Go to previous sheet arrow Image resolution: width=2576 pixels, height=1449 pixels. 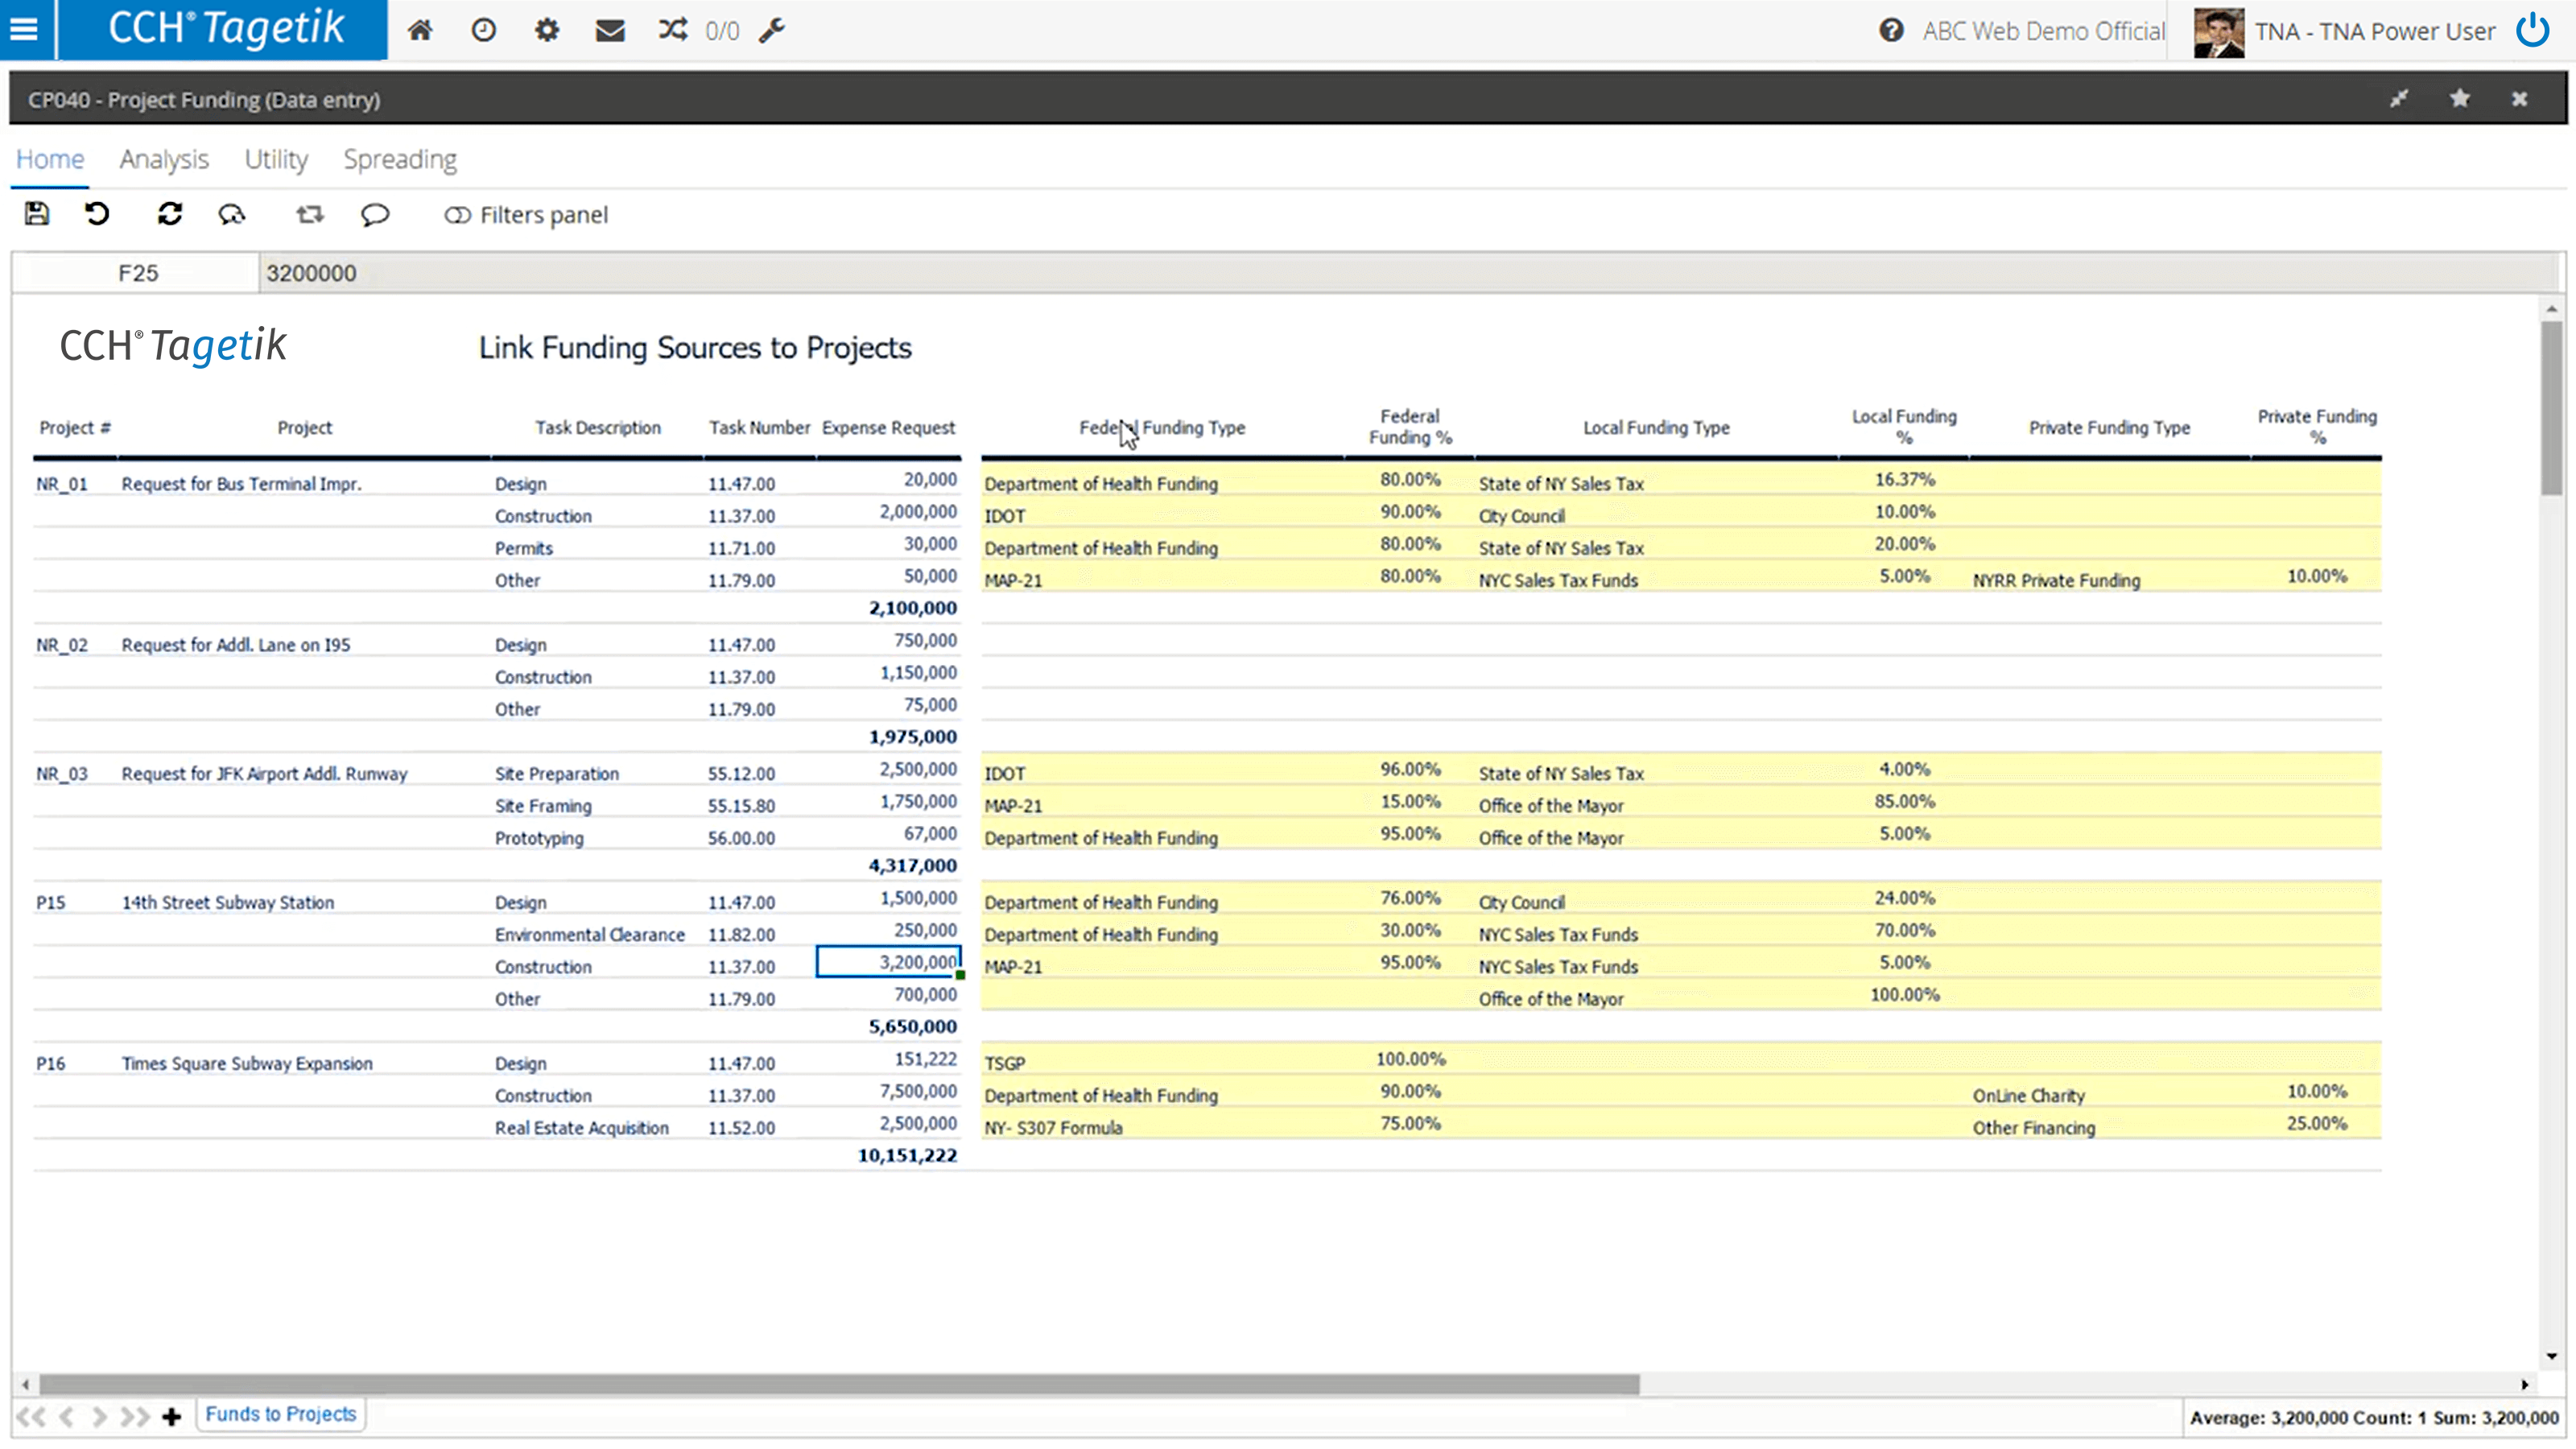[x=67, y=1416]
